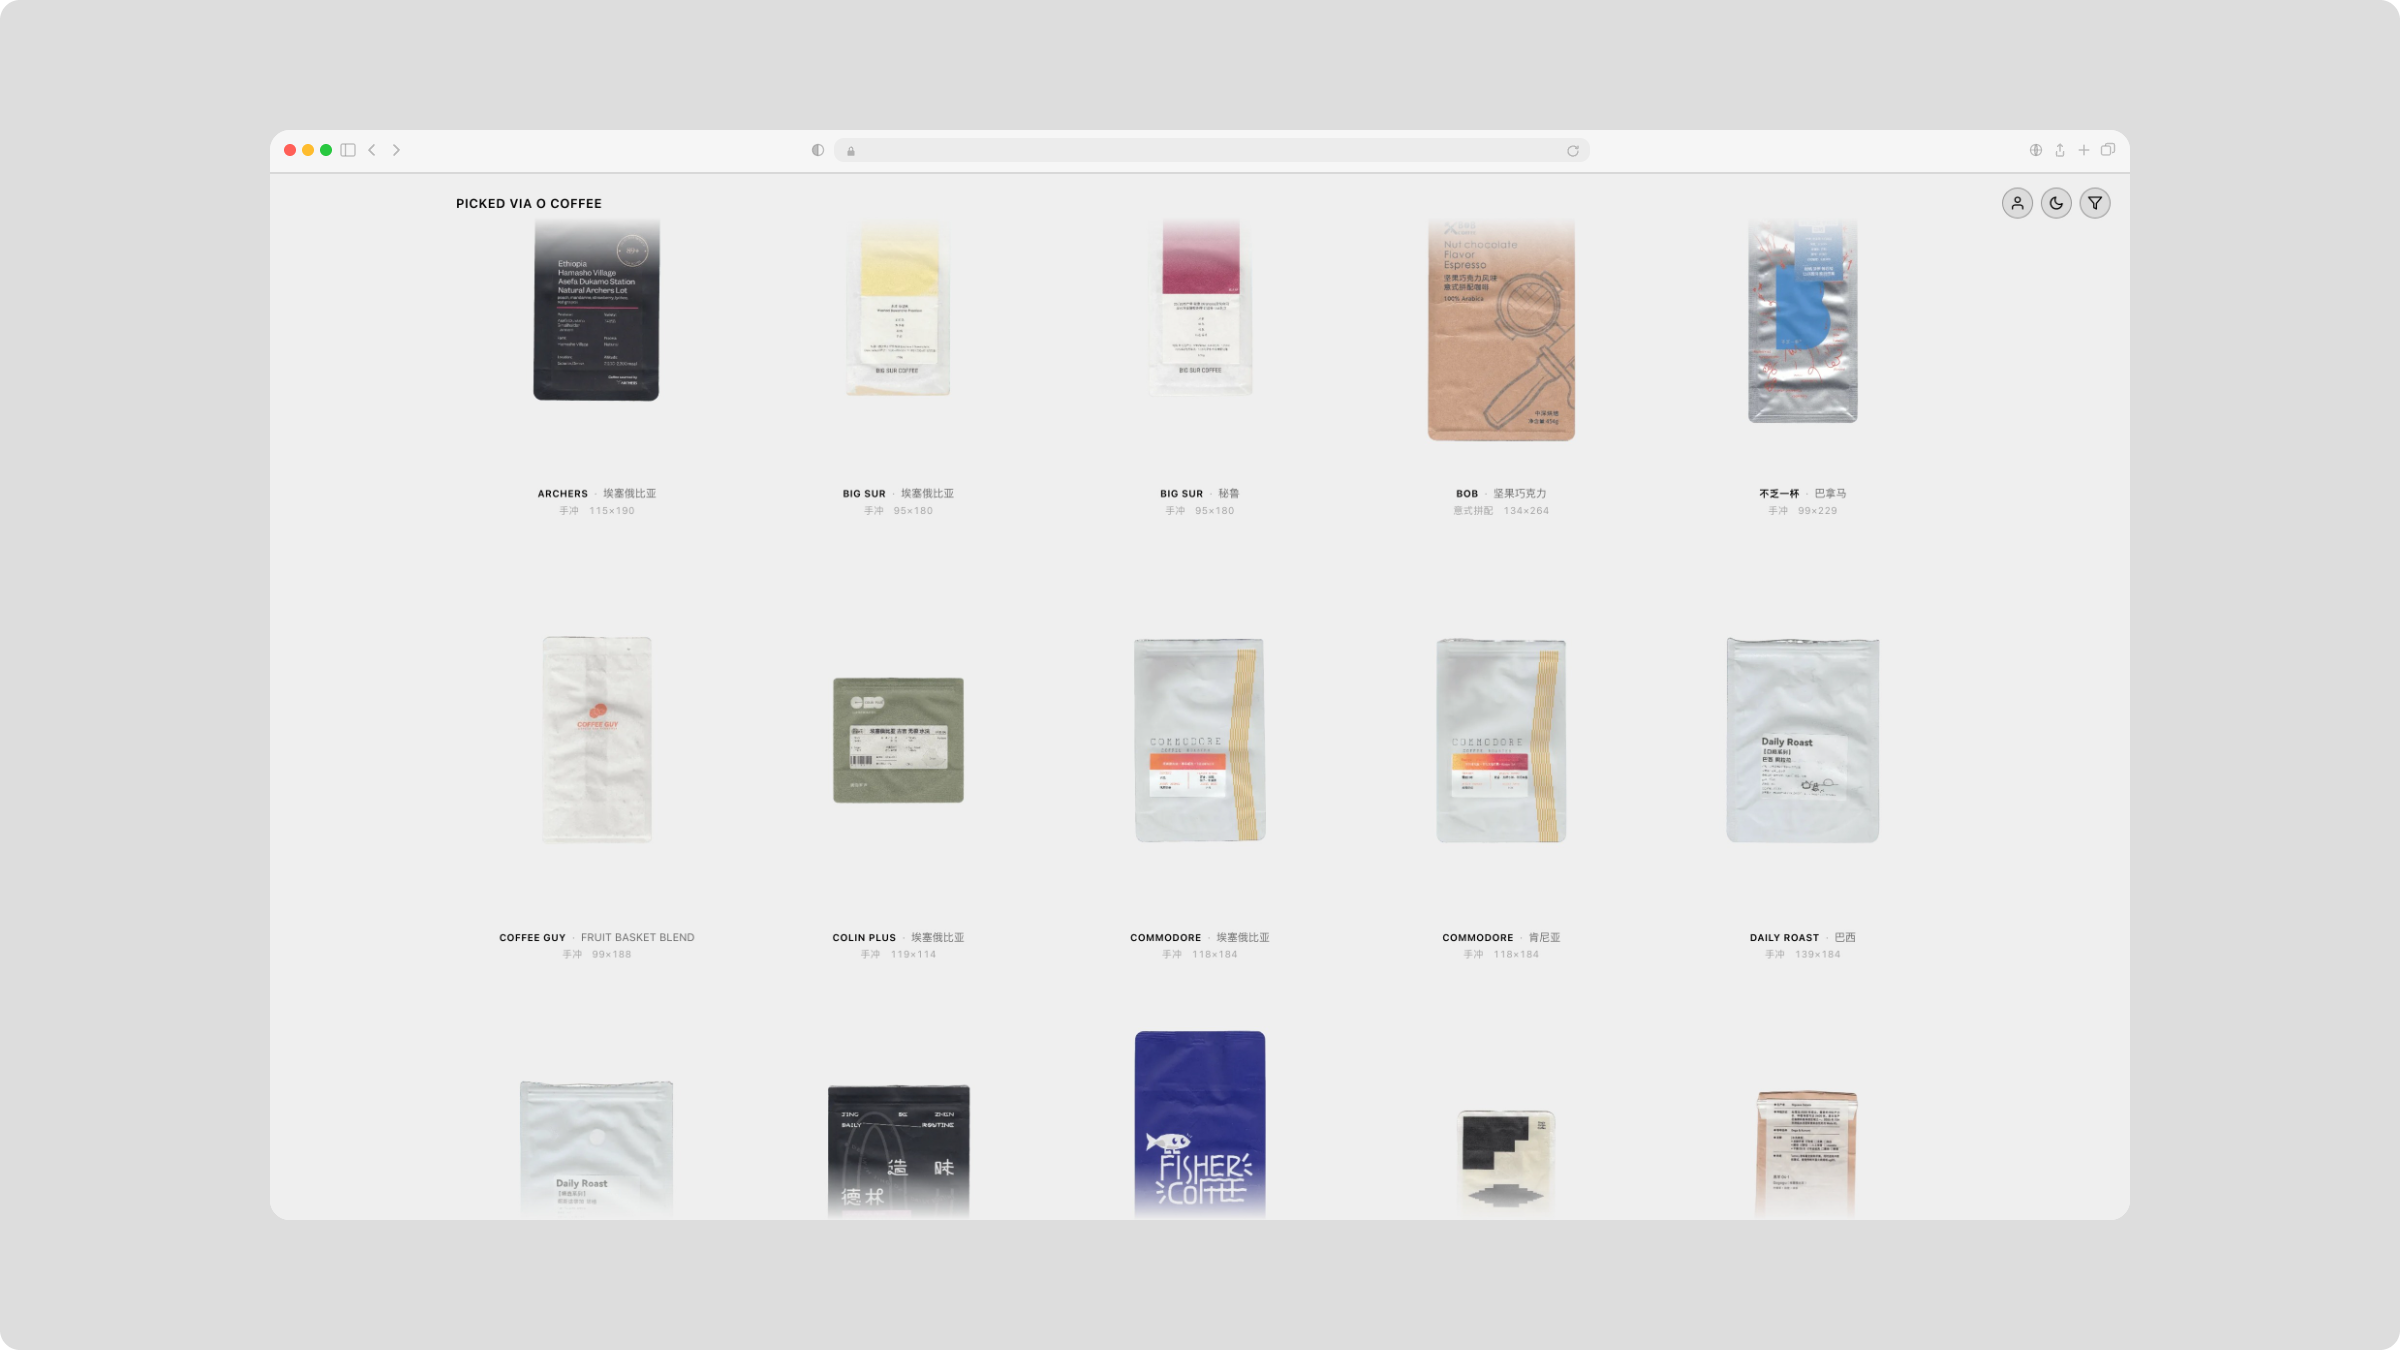The image size is (2400, 1350).
Task: Click the globe icon in browser toolbar
Action: coord(2036,150)
